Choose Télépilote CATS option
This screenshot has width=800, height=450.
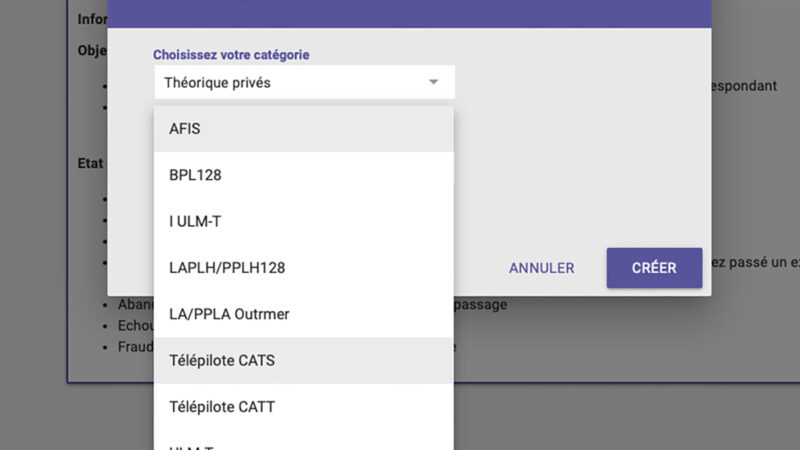pos(304,360)
